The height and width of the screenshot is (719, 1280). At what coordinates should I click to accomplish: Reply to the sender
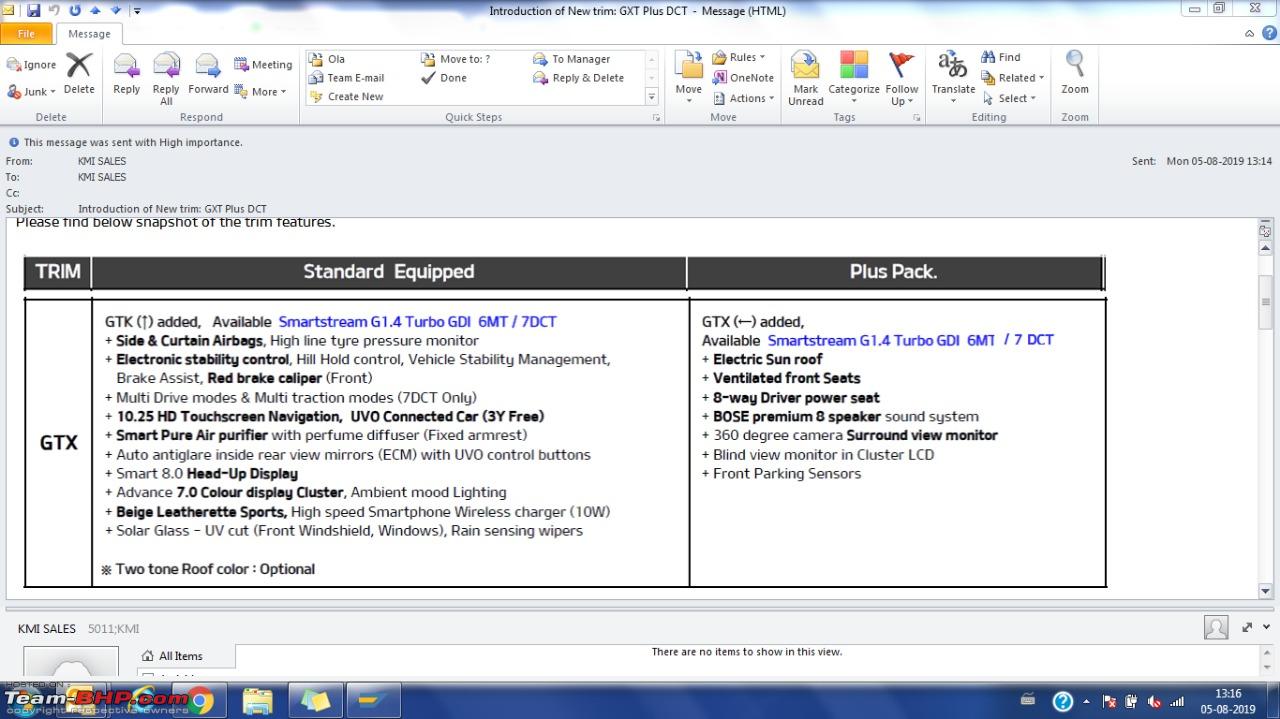(x=127, y=74)
